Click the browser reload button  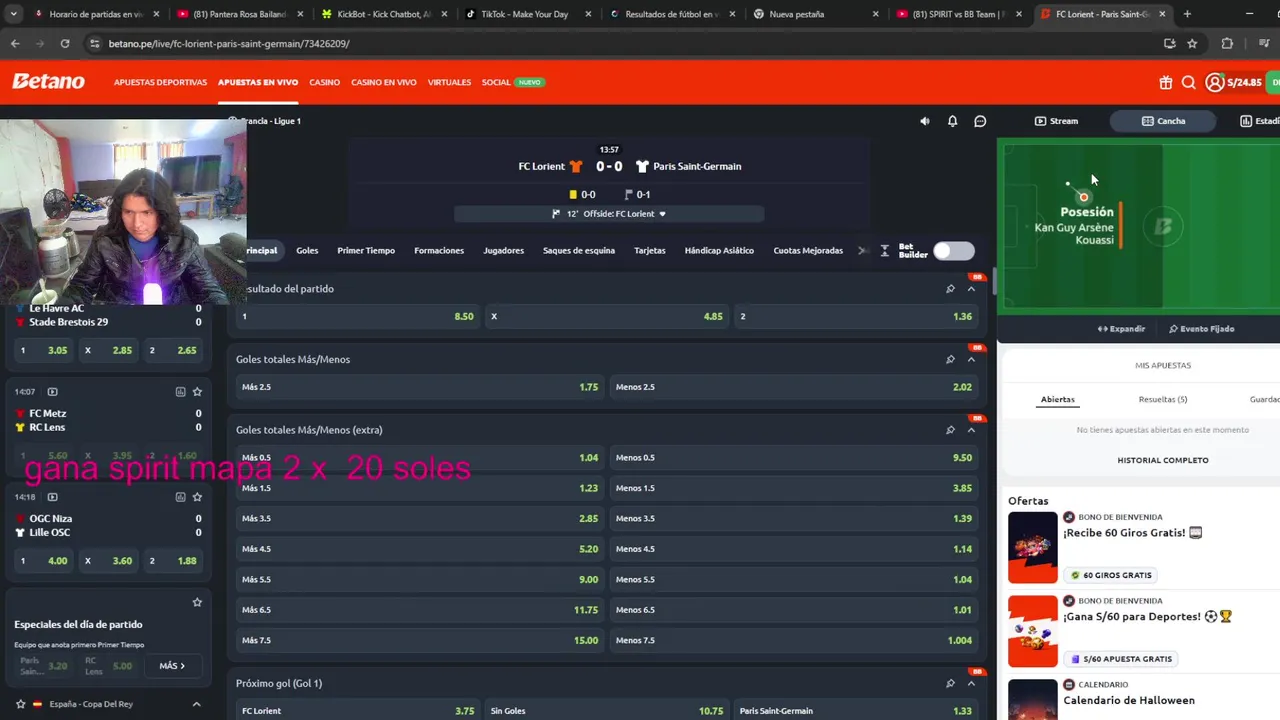pos(65,44)
